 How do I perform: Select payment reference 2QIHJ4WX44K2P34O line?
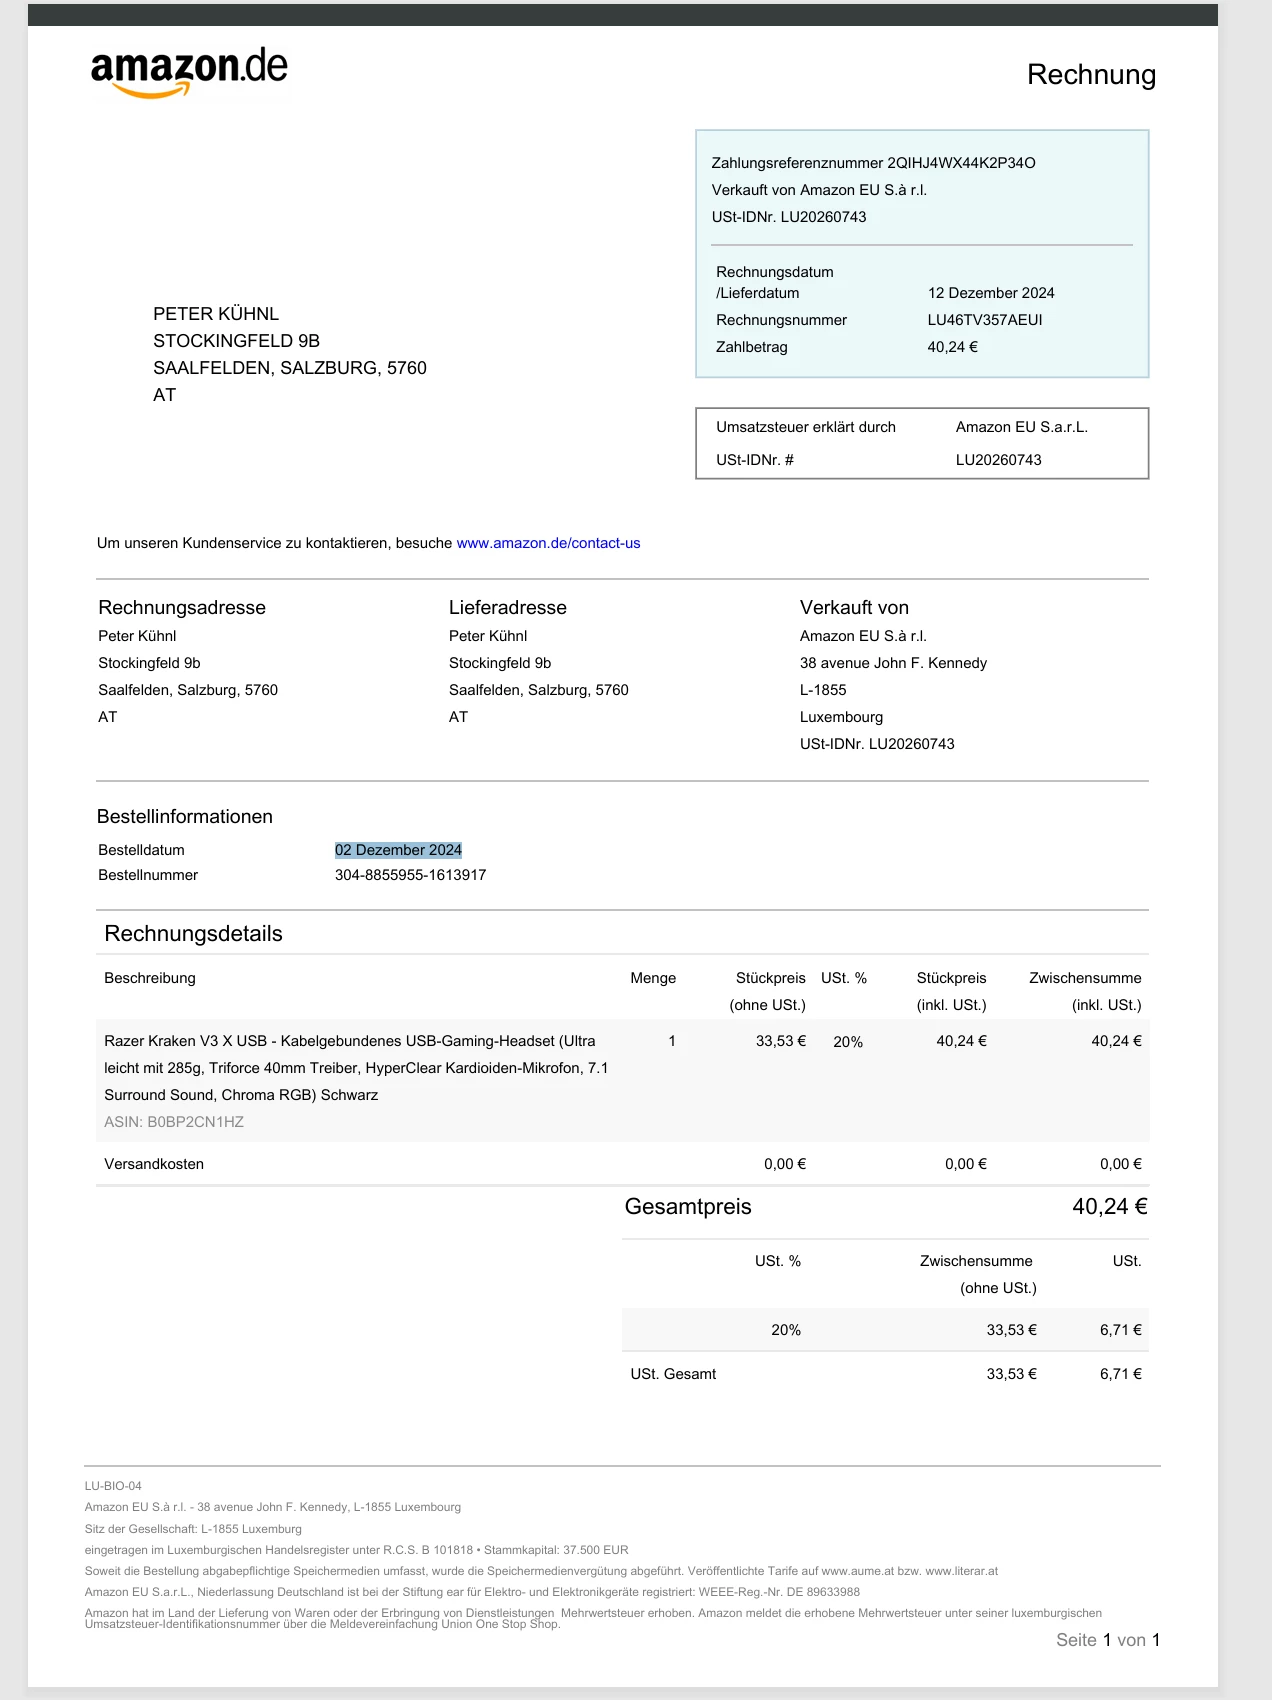[873, 163]
